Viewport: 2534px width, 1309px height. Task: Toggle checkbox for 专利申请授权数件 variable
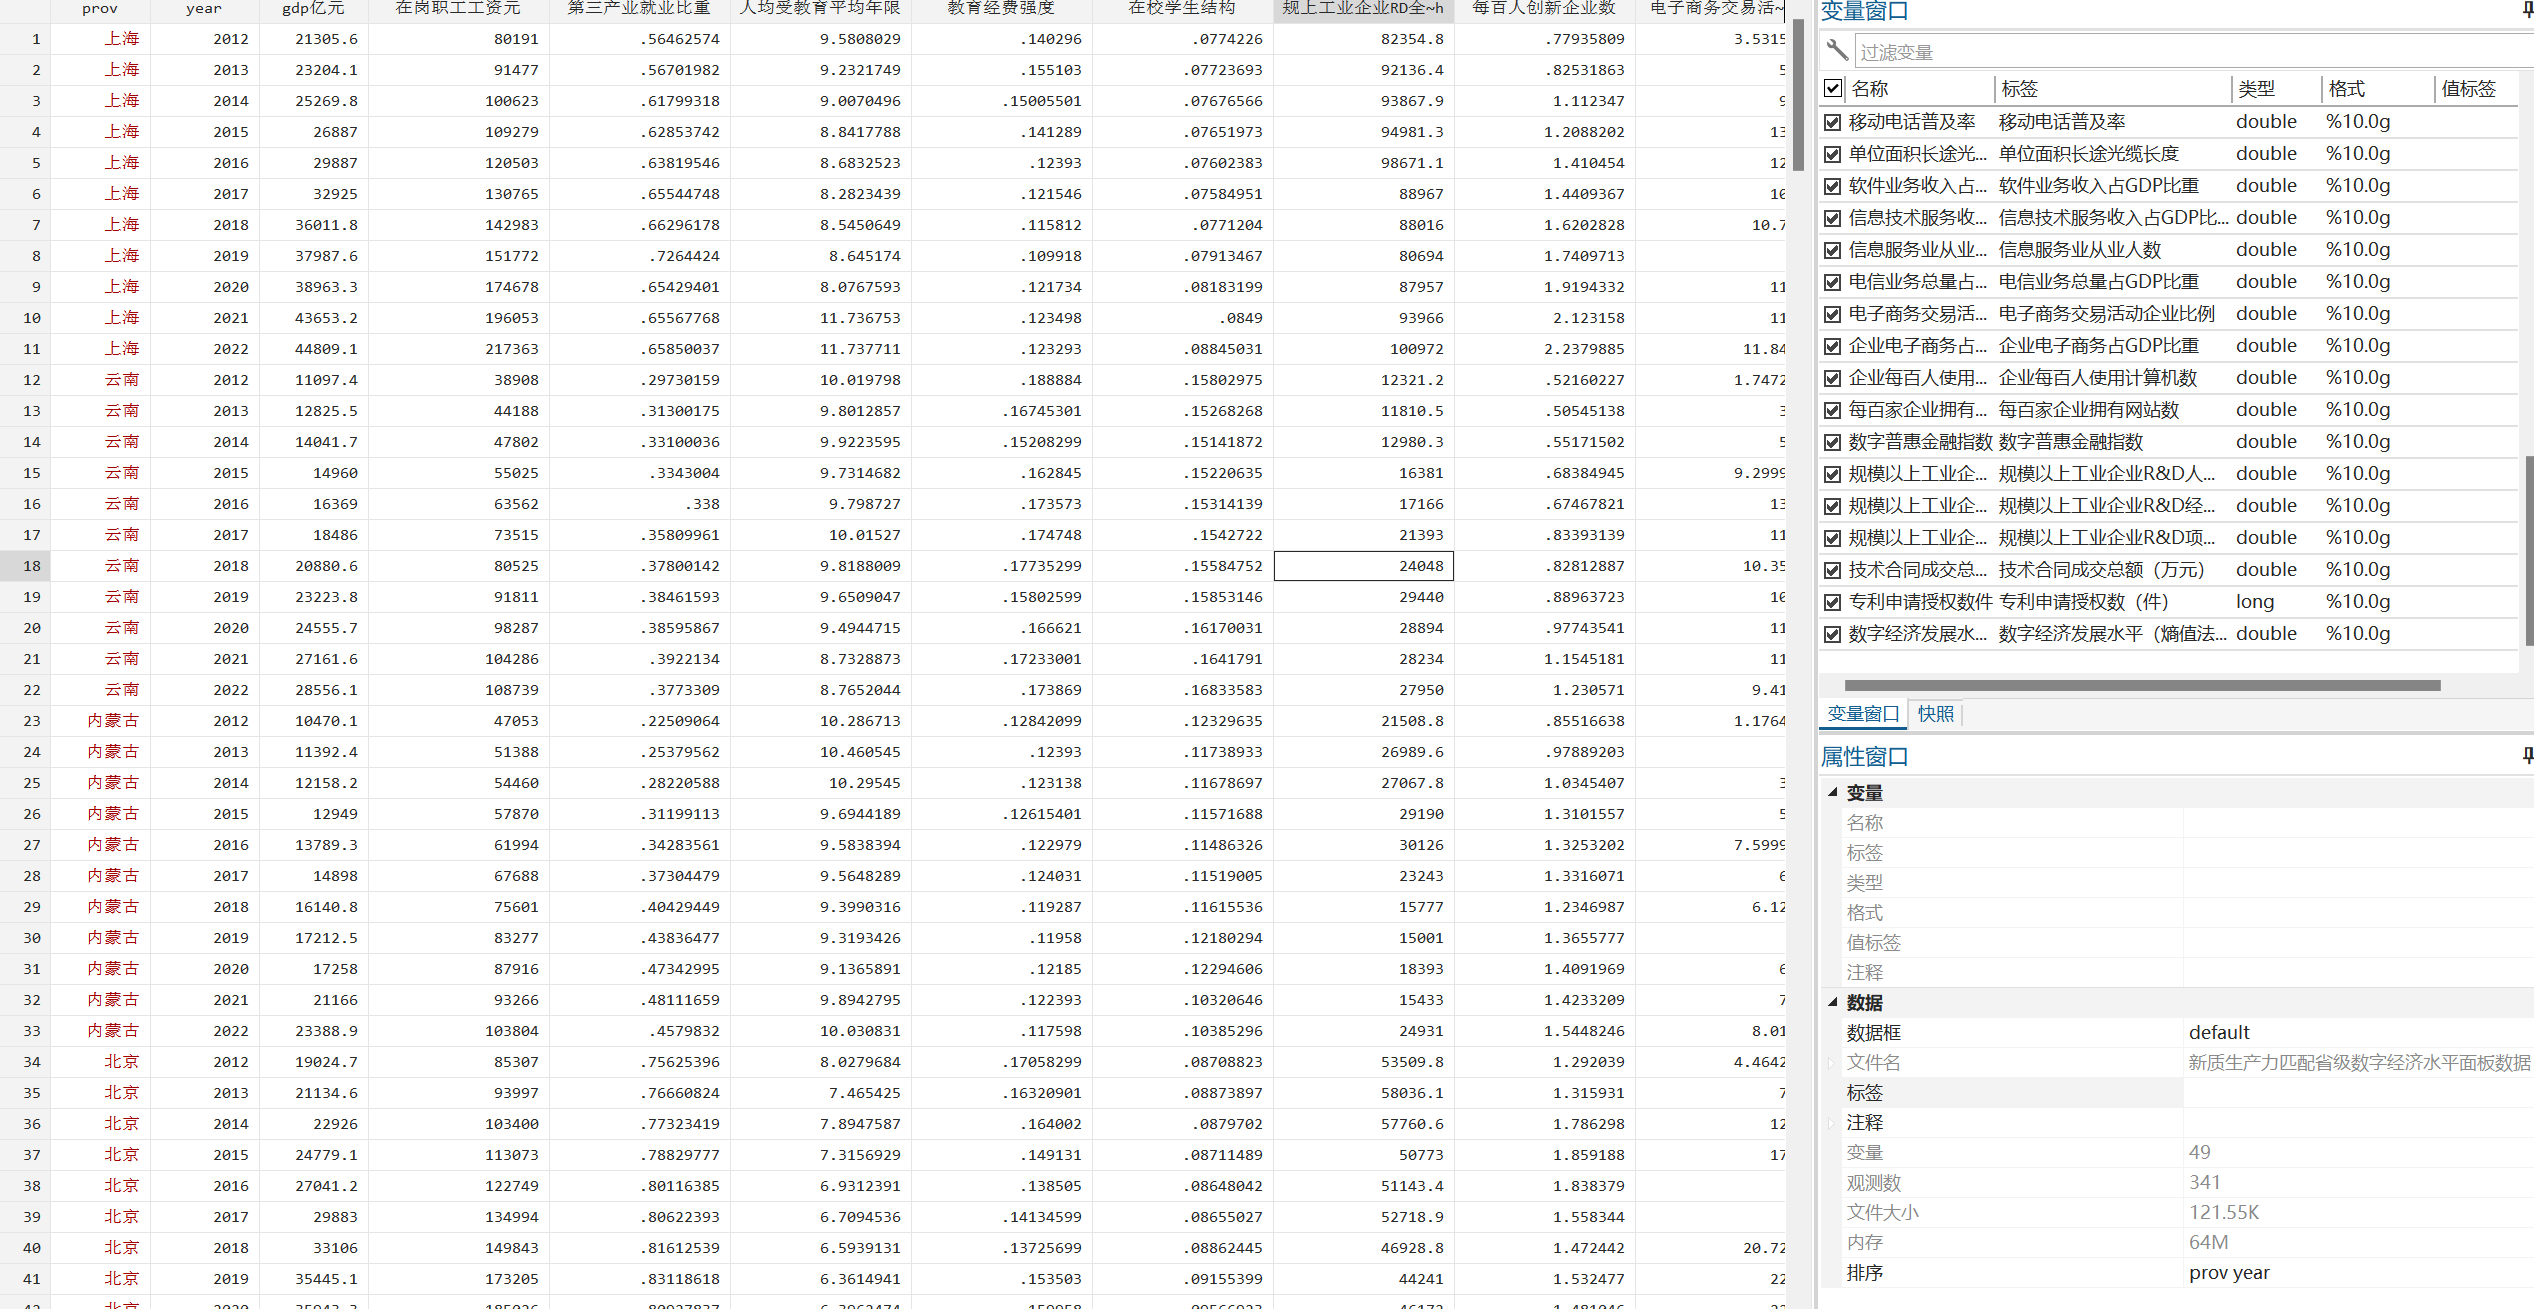click(1833, 602)
